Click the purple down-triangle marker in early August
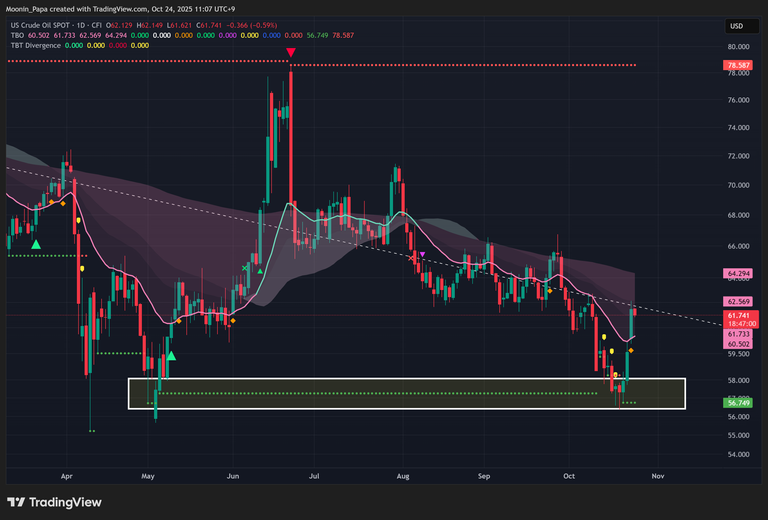This screenshot has height=520, width=768. (x=422, y=255)
